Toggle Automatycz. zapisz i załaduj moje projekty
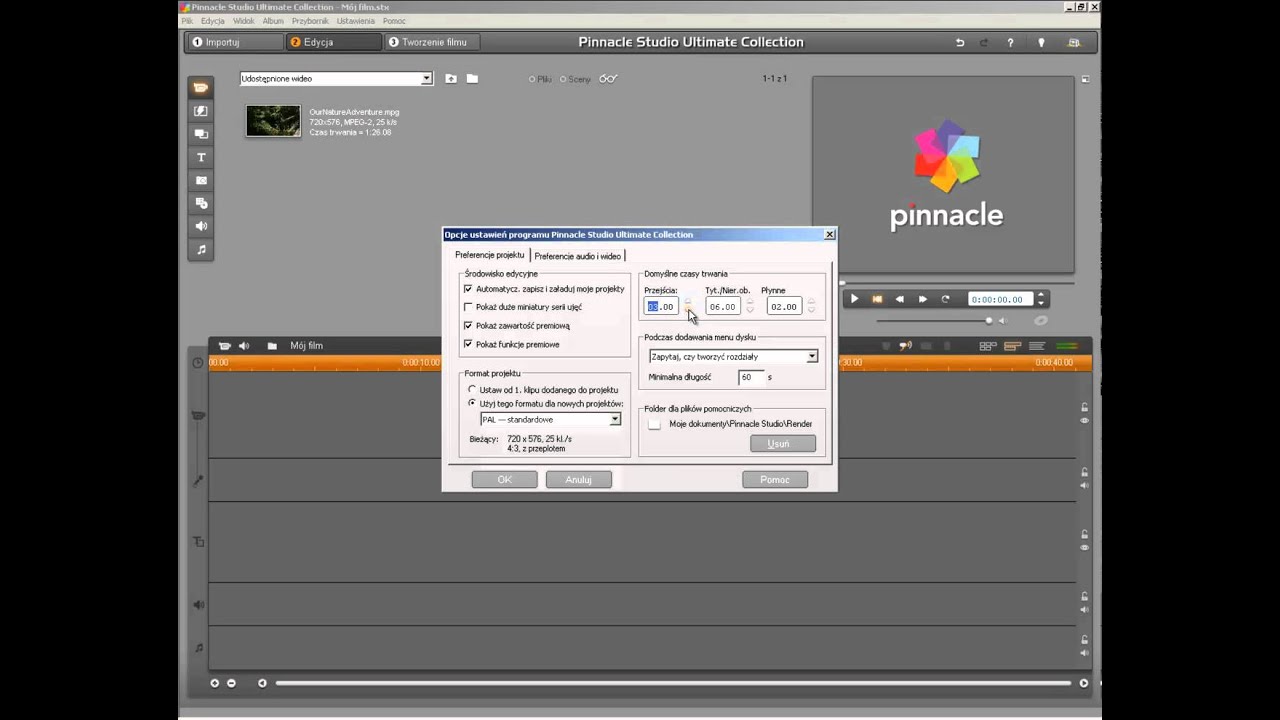 tap(468, 289)
